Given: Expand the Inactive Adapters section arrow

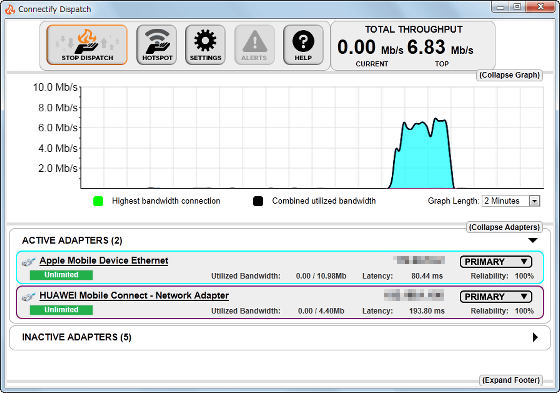Looking at the screenshot, I should point(535,337).
